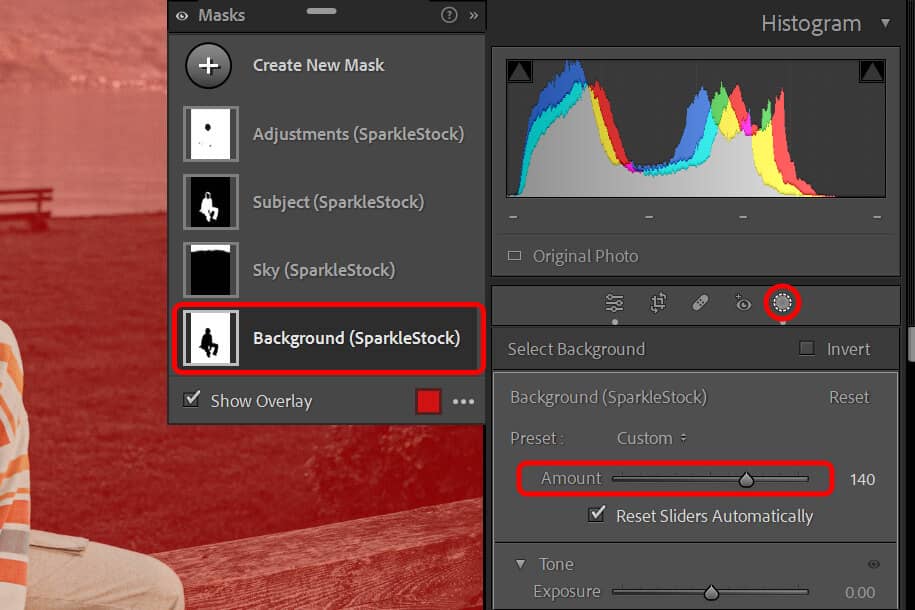Toggle highlight clipping indicator in histogram
The height and width of the screenshot is (610, 915).
click(872, 71)
